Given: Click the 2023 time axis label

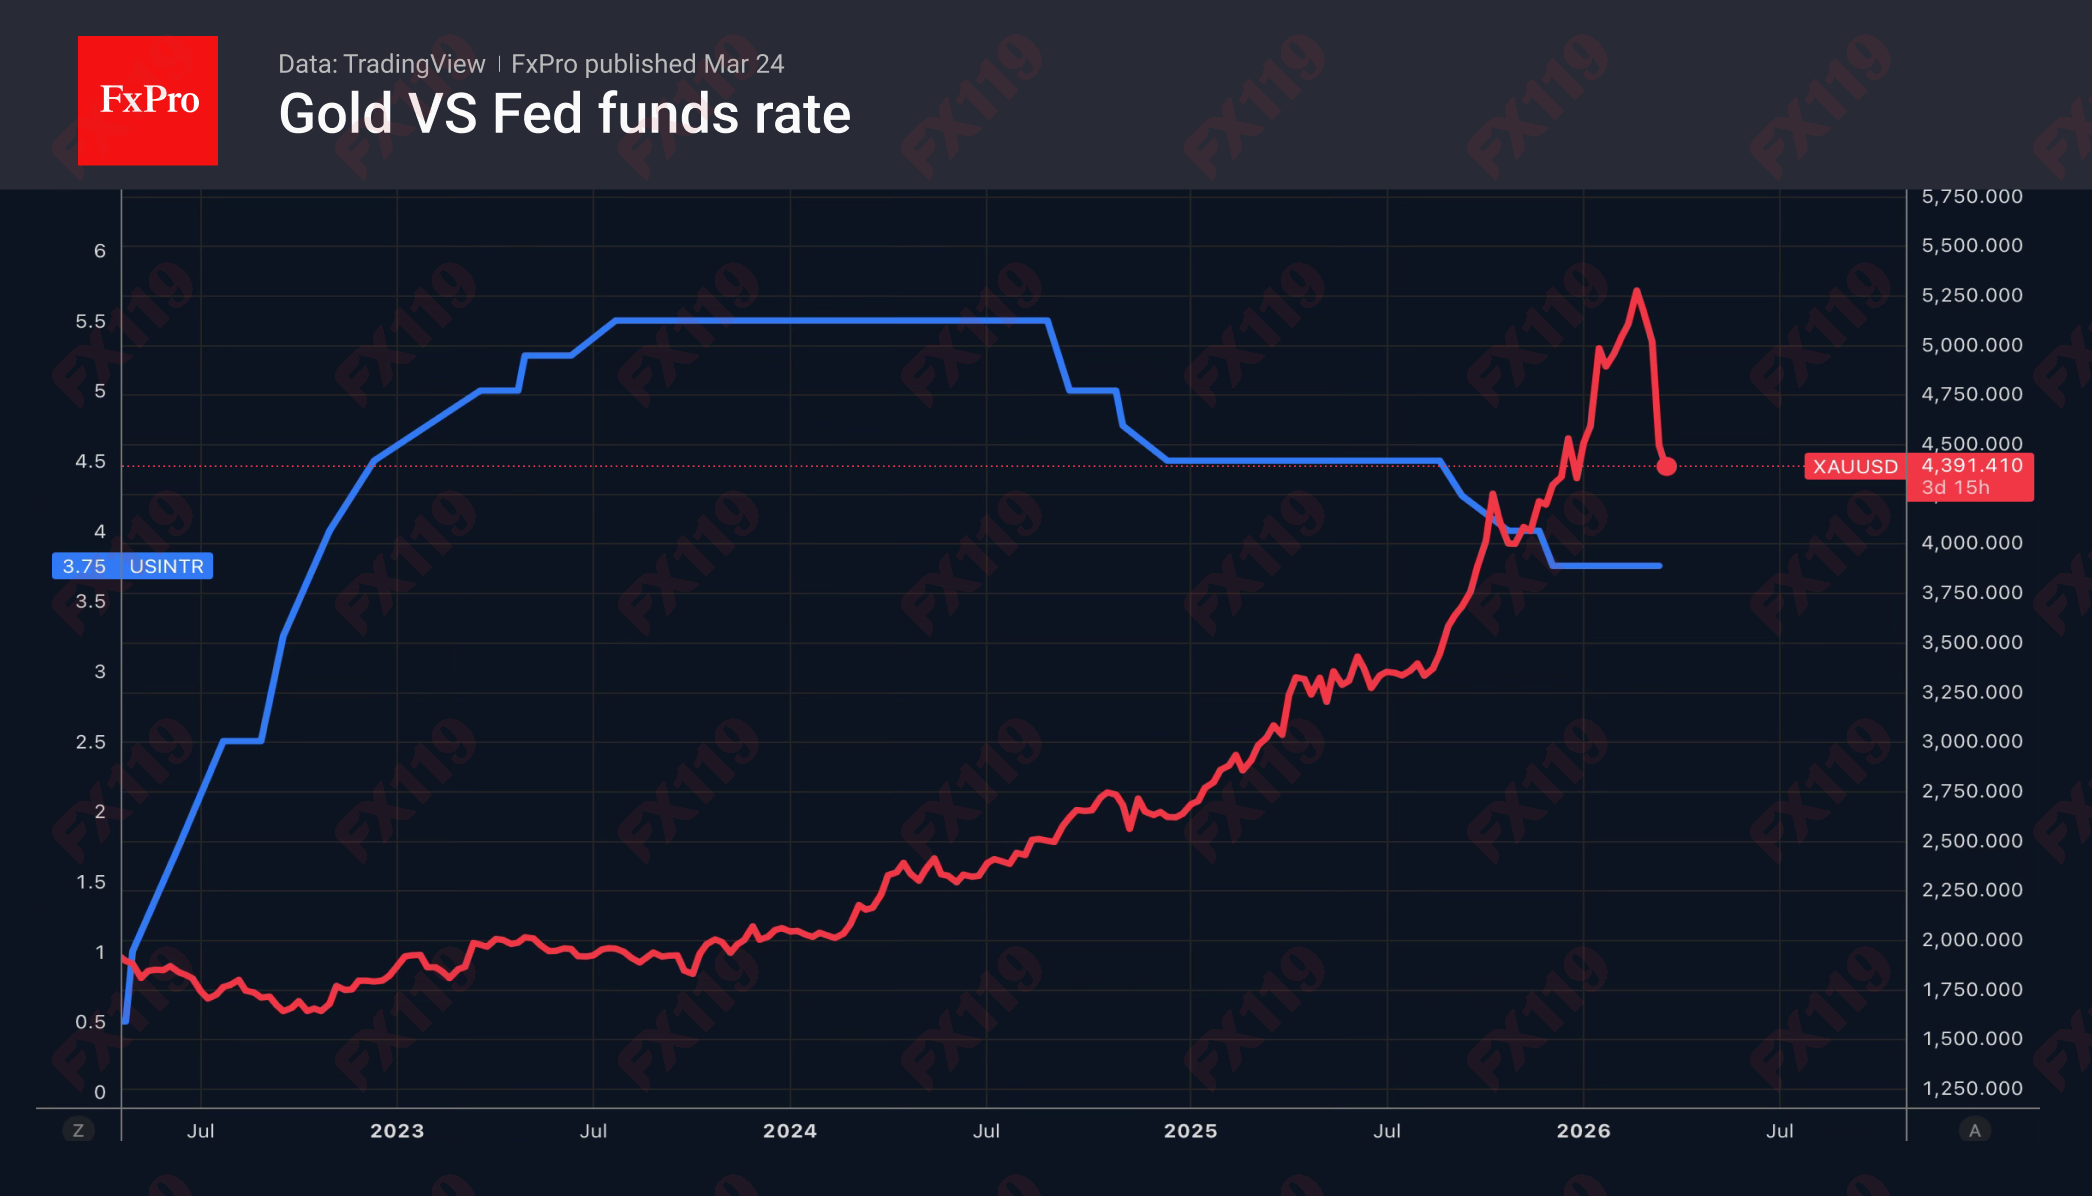Looking at the screenshot, I should click(397, 1131).
